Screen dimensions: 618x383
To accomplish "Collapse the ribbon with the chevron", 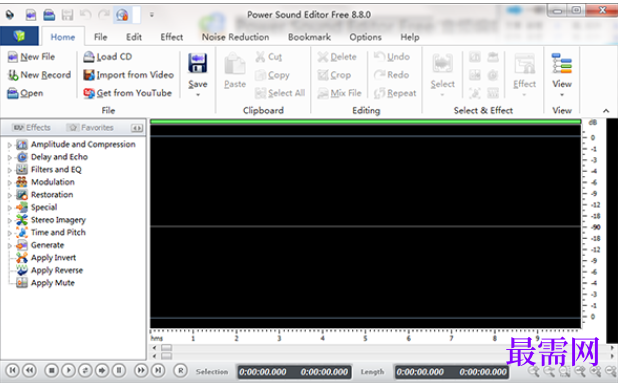I will point(606,111).
